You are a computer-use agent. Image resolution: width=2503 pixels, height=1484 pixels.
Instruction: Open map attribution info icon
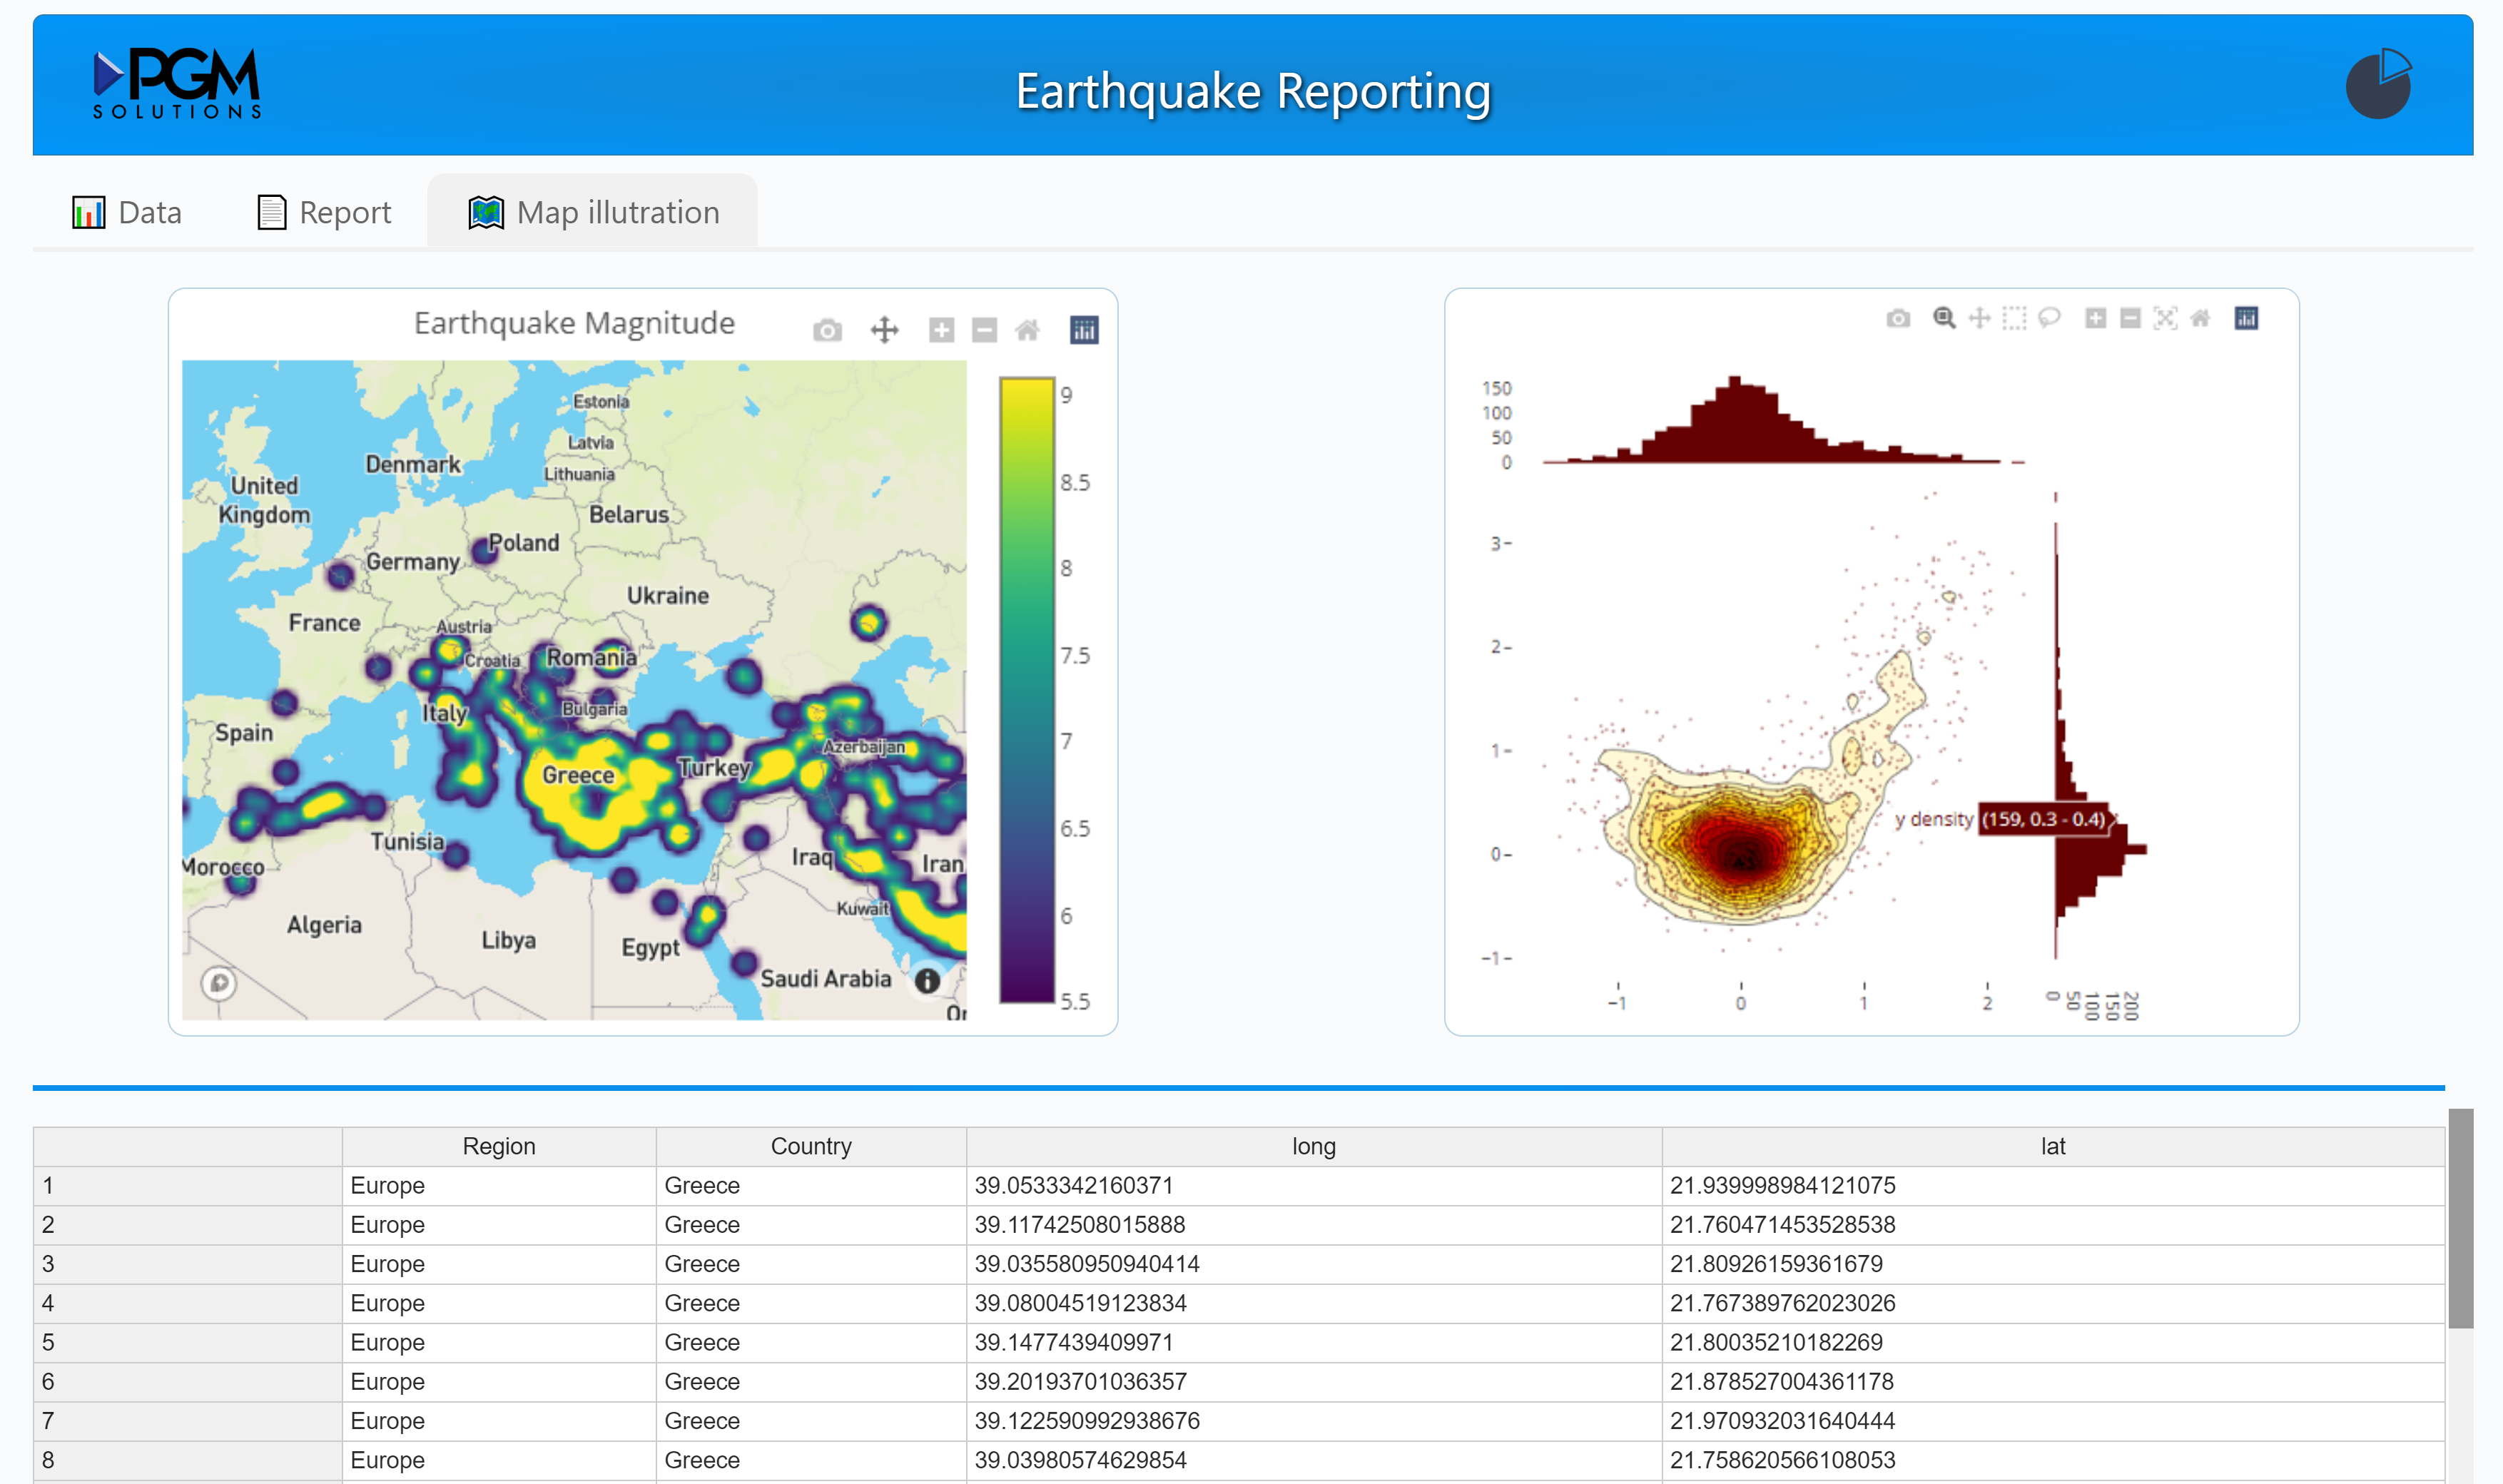point(927,981)
